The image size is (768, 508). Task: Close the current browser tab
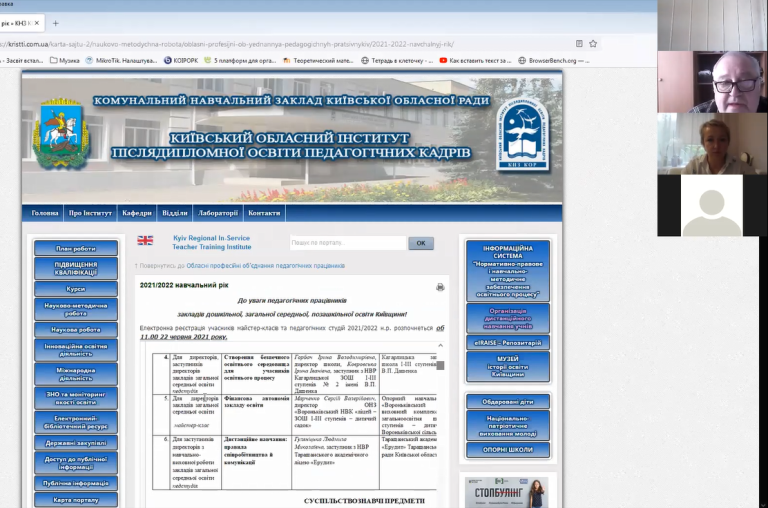click(37, 23)
